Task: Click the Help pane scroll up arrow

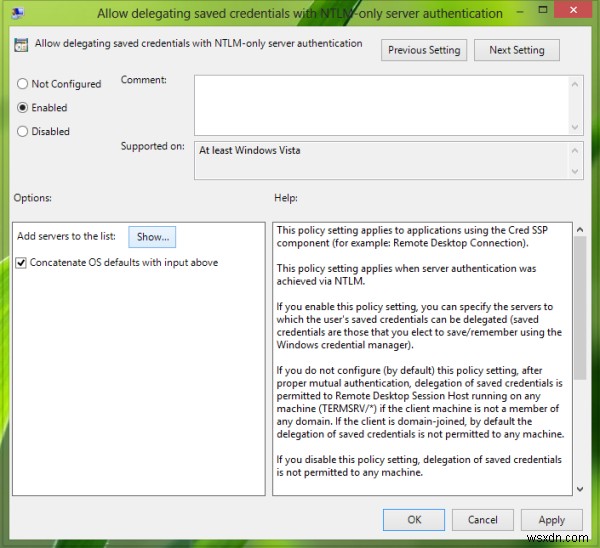Action: click(580, 230)
